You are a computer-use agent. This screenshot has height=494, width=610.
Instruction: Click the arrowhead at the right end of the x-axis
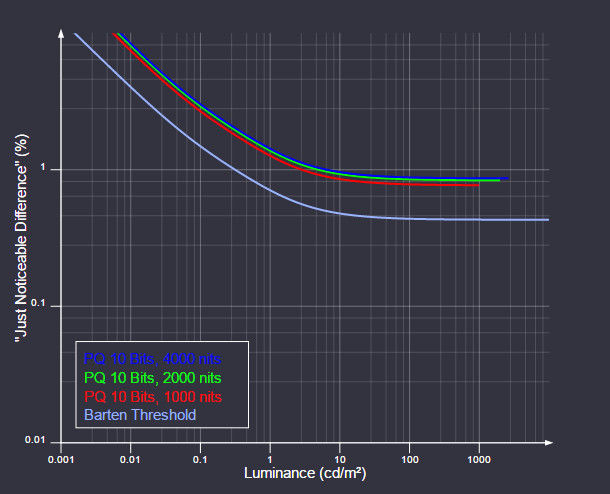click(x=549, y=443)
